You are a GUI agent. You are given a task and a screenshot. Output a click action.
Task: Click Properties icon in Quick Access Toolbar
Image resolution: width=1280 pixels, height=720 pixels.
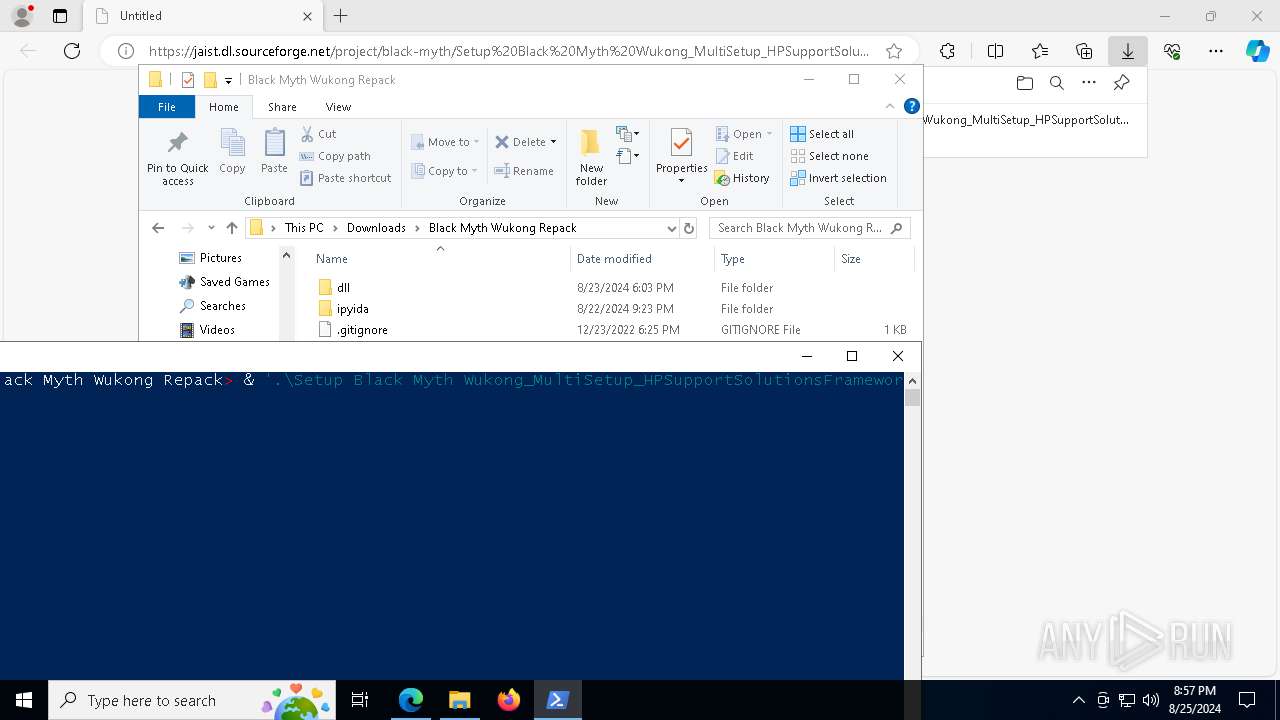click(187, 80)
